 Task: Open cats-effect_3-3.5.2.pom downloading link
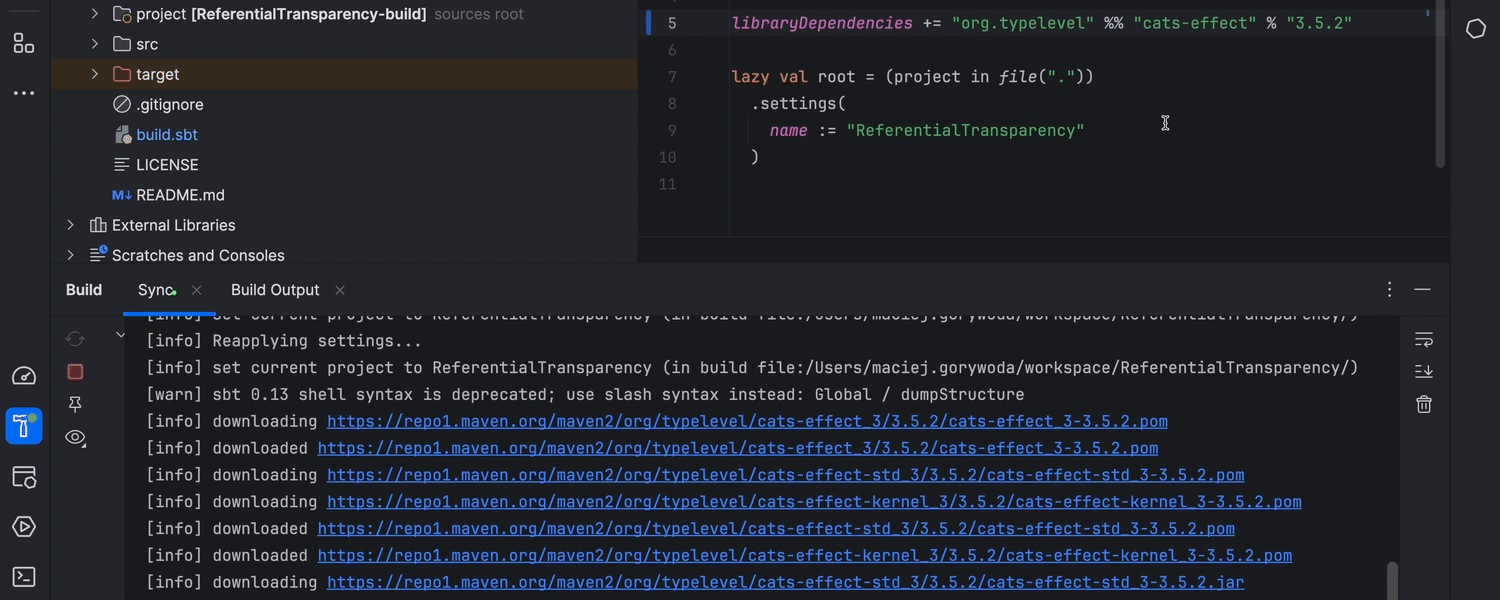(746, 421)
